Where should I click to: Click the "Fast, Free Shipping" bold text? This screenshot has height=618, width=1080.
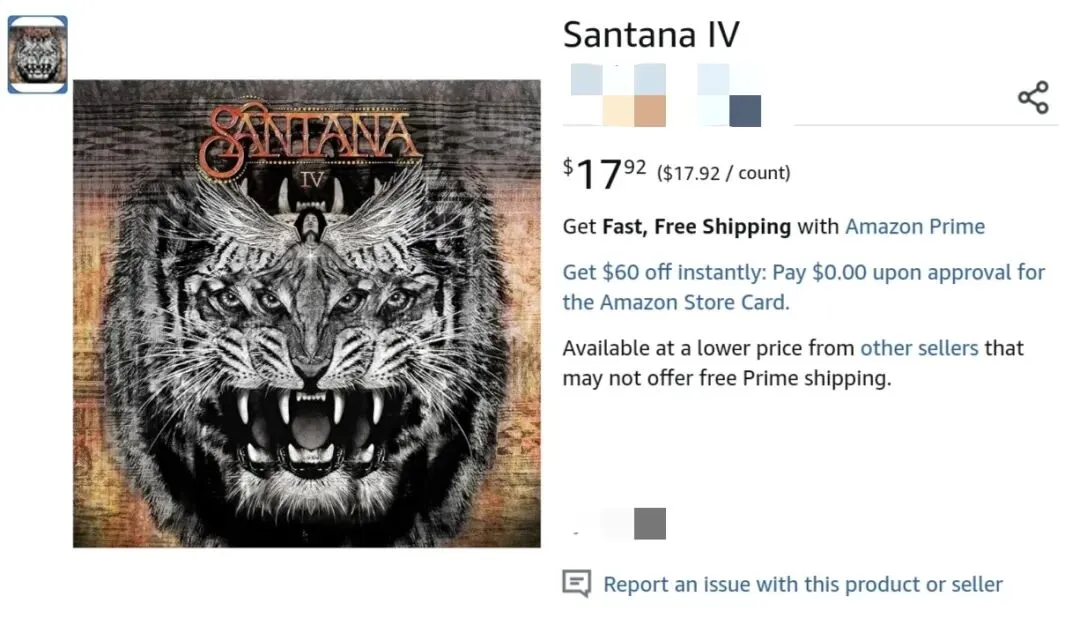(x=696, y=226)
